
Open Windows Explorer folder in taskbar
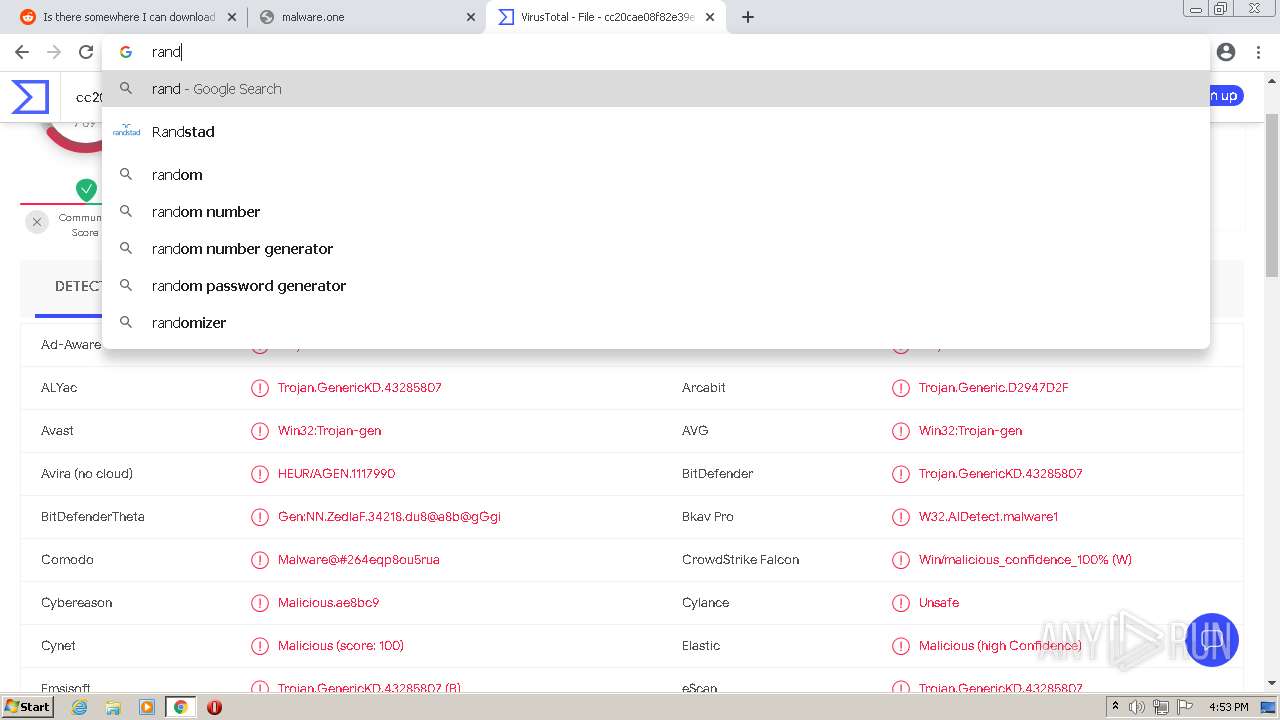click(x=113, y=707)
